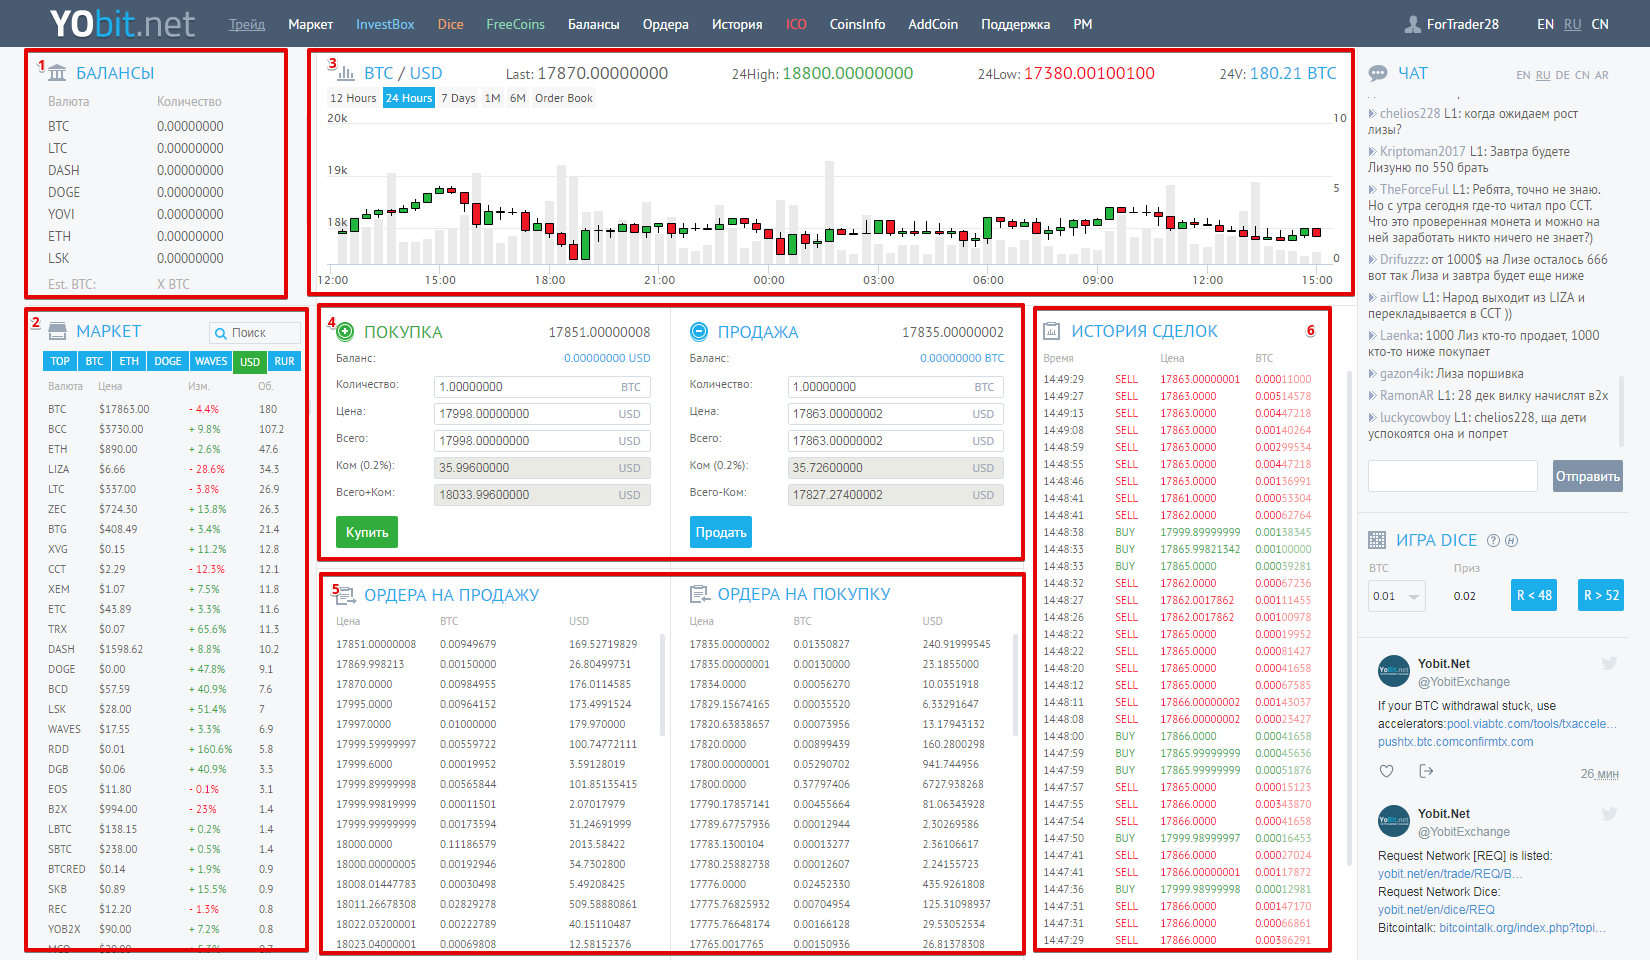Click the Twitter bird on second tweet
The image size is (1650, 960).
(x=1609, y=813)
